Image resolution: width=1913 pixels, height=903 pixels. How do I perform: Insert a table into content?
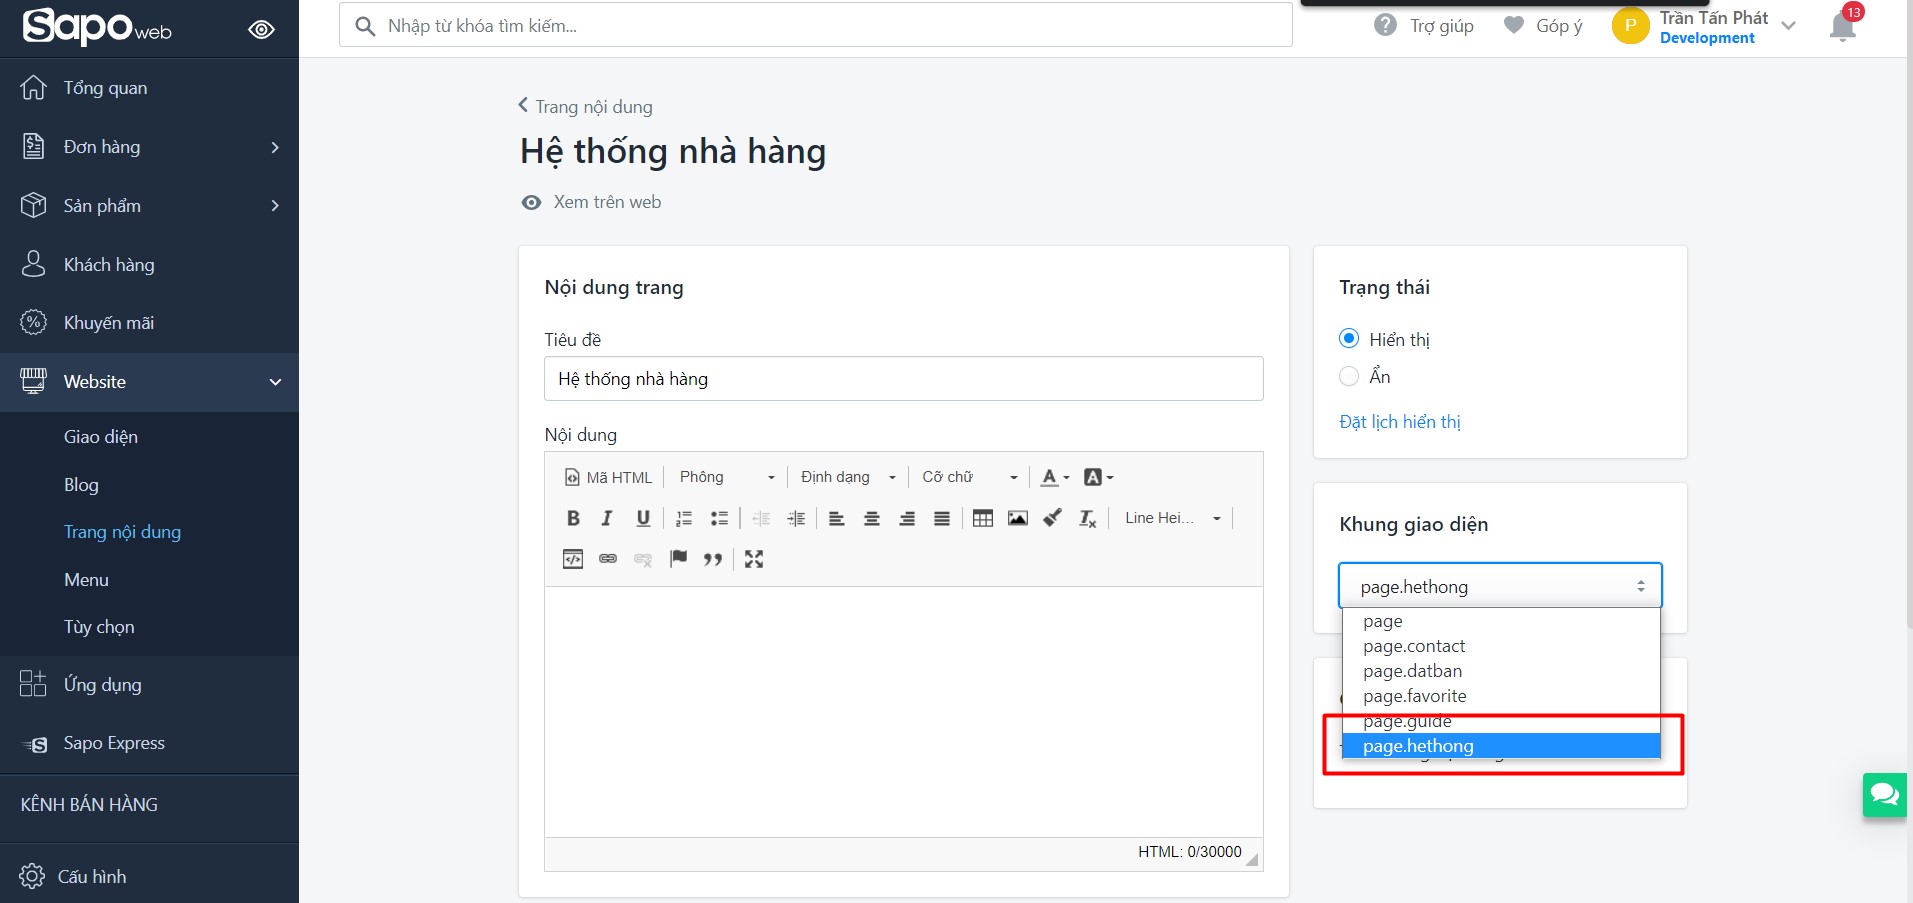point(983,518)
